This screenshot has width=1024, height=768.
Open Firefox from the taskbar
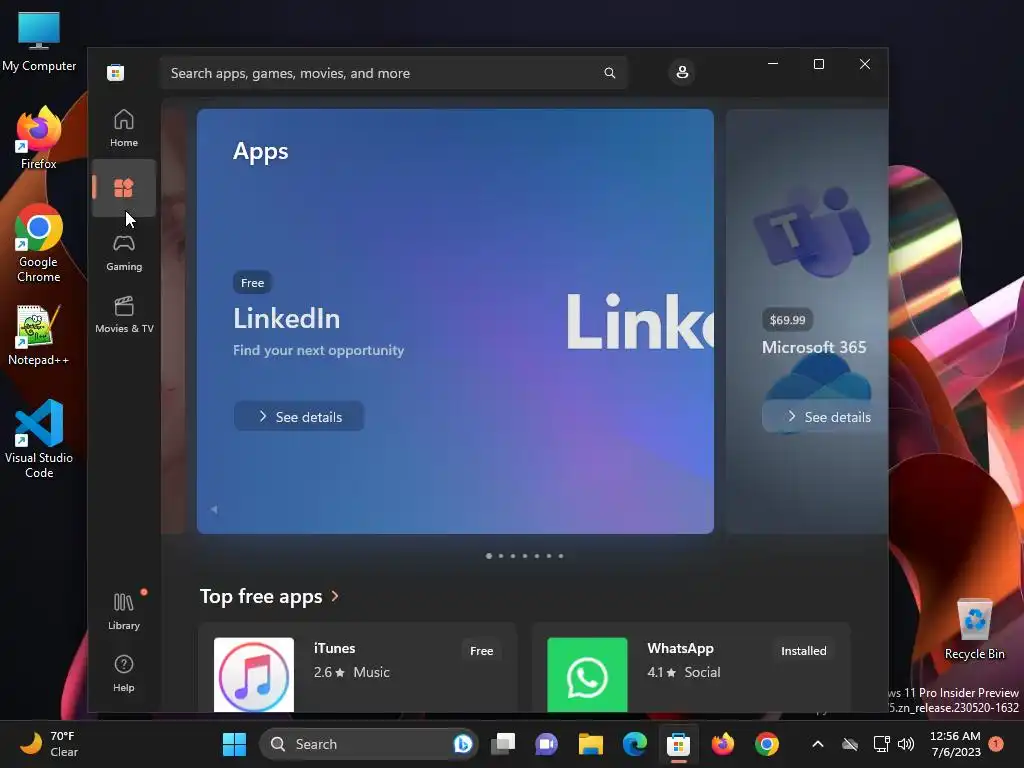[722, 744]
